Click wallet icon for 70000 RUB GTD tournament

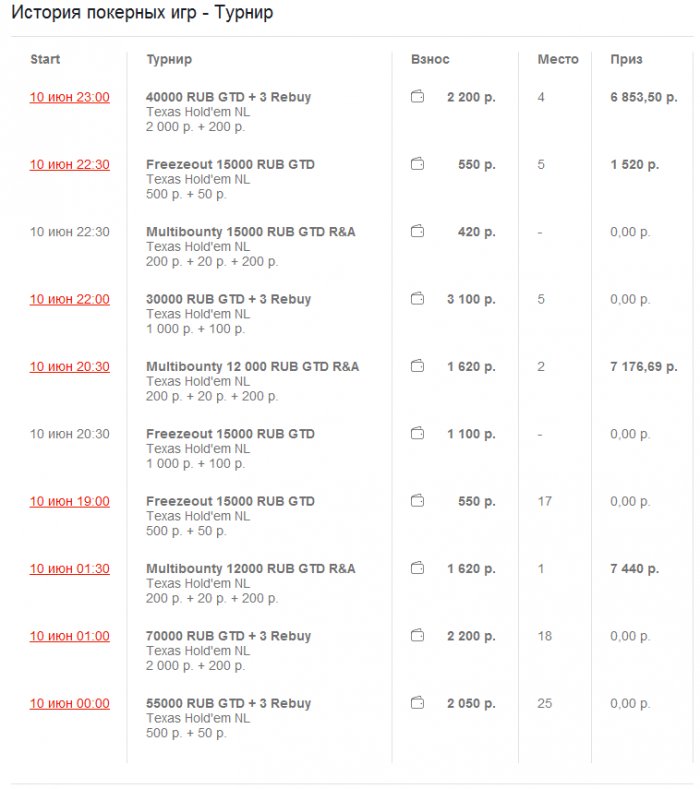coord(417,636)
